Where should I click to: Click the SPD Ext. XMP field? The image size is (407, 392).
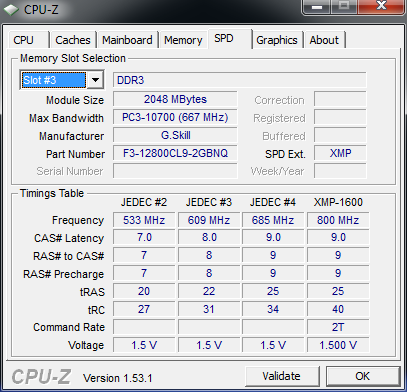click(340, 153)
